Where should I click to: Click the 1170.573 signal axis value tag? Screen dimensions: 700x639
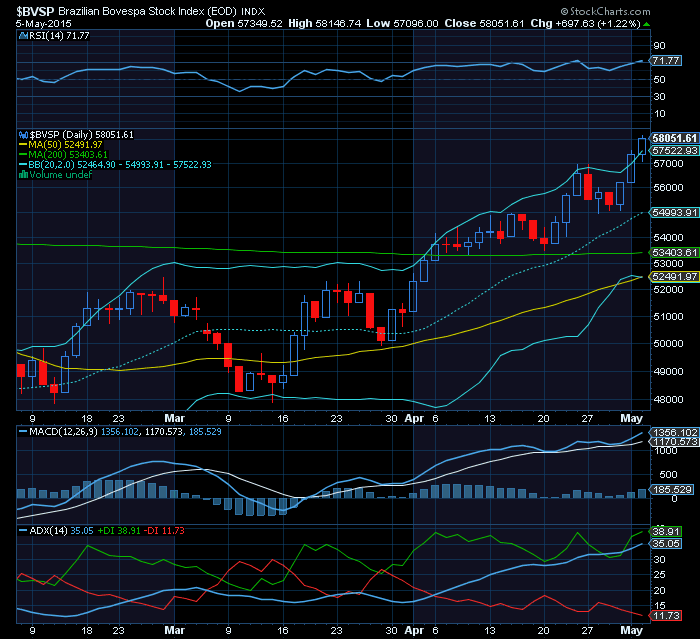click(x=674, y=442)
